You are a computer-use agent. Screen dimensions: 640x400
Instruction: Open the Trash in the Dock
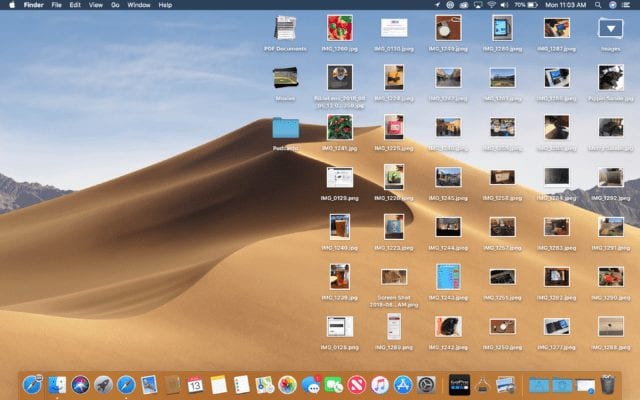tap(607, 384)
